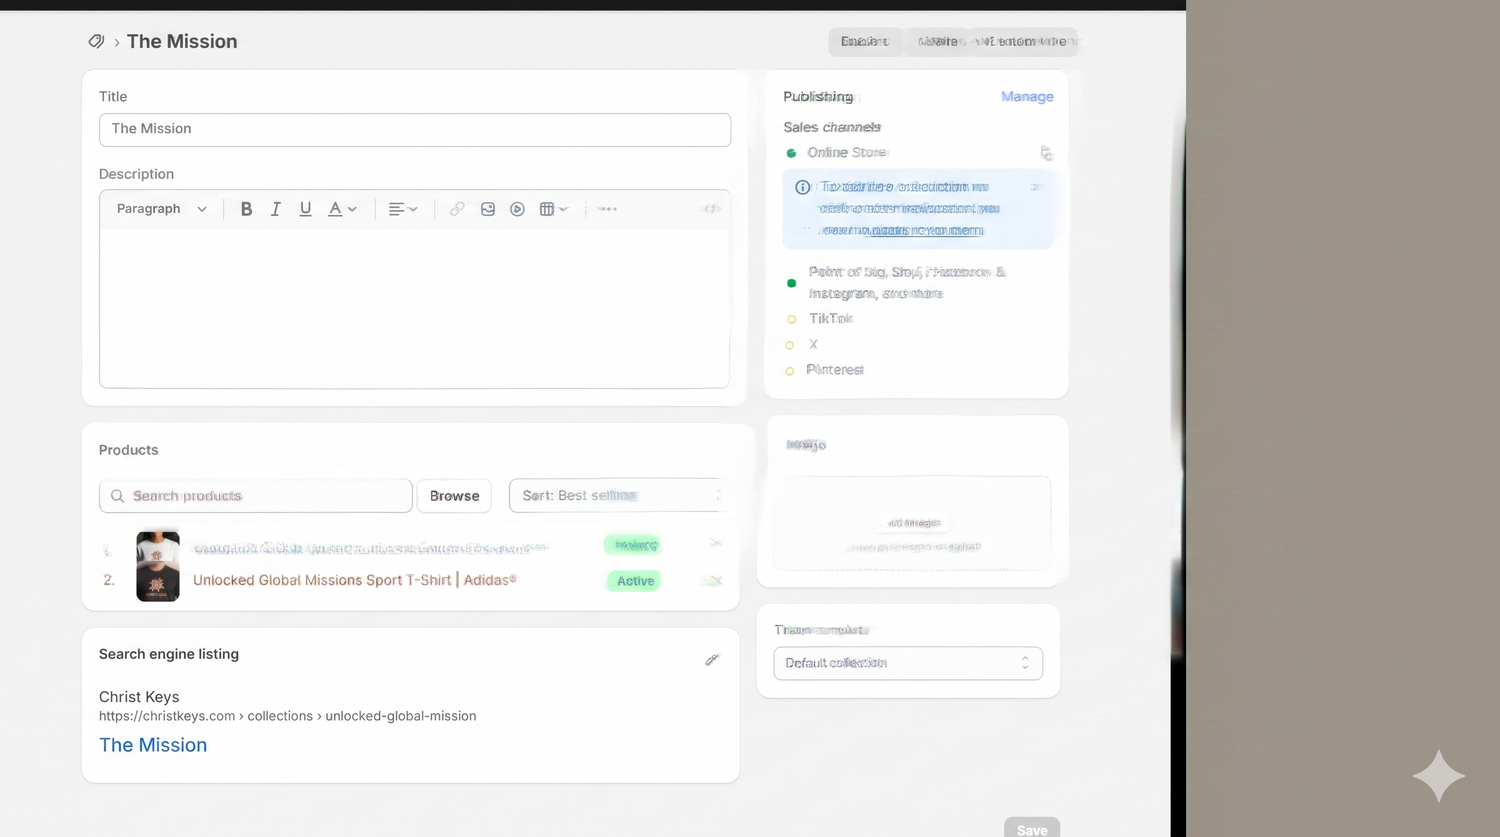Open the text alignment dropdown
The height and width of the screenshot is (837, 1500).
pos(403,209)
